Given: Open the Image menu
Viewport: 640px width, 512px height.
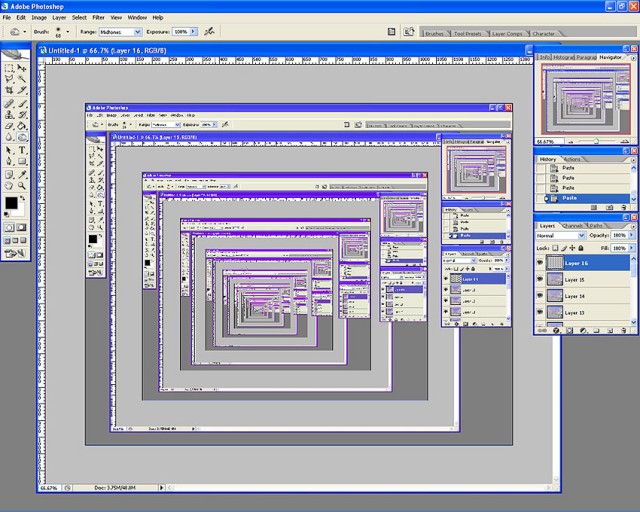Looking at the screenshot, I should (x=39, y=18).
